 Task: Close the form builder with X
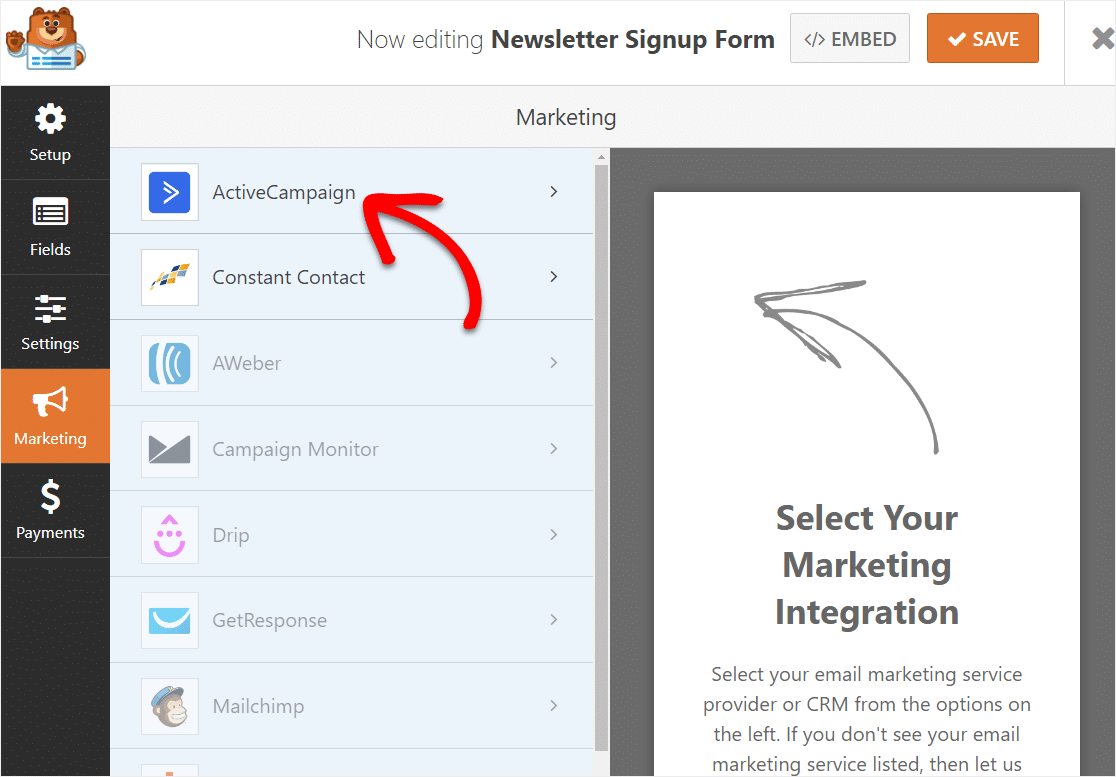click(x=1102, y=38)
